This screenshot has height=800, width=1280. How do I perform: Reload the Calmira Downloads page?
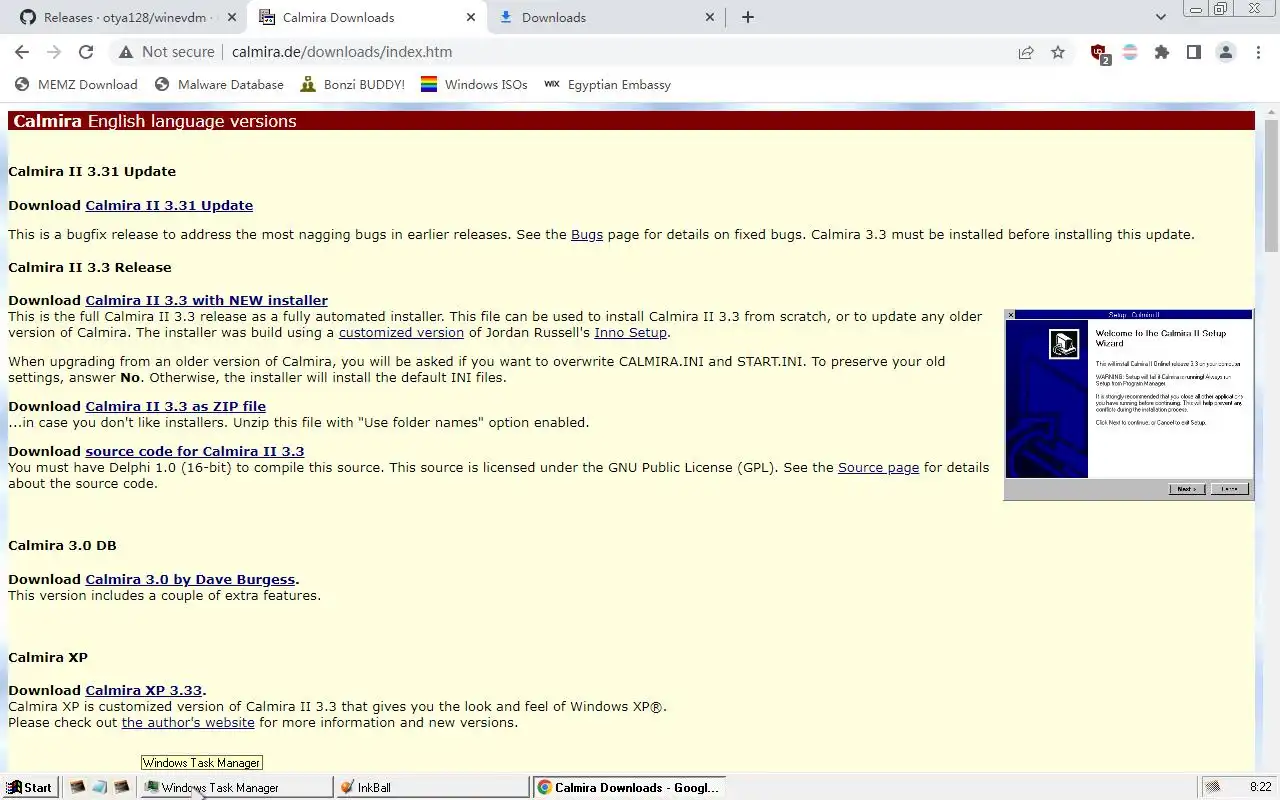(x=86, y=52)
